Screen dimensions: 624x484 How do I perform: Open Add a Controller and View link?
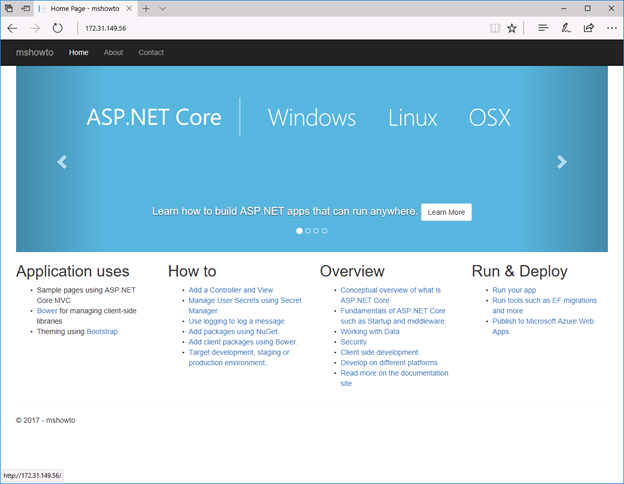point(231,290)
